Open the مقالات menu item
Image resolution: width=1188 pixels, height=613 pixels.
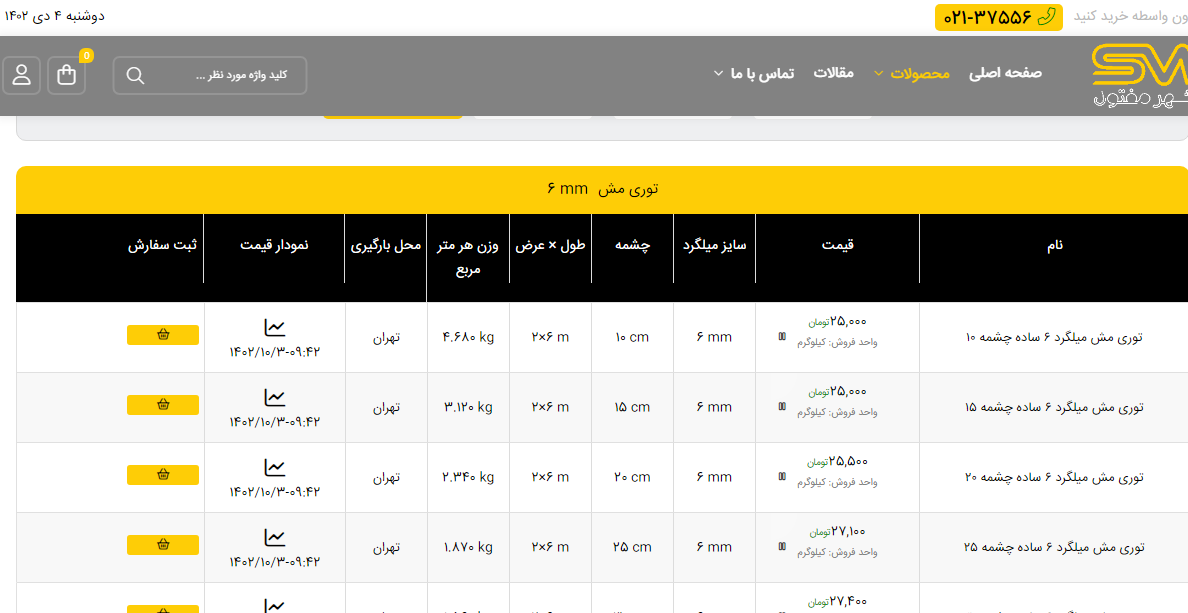833,73
